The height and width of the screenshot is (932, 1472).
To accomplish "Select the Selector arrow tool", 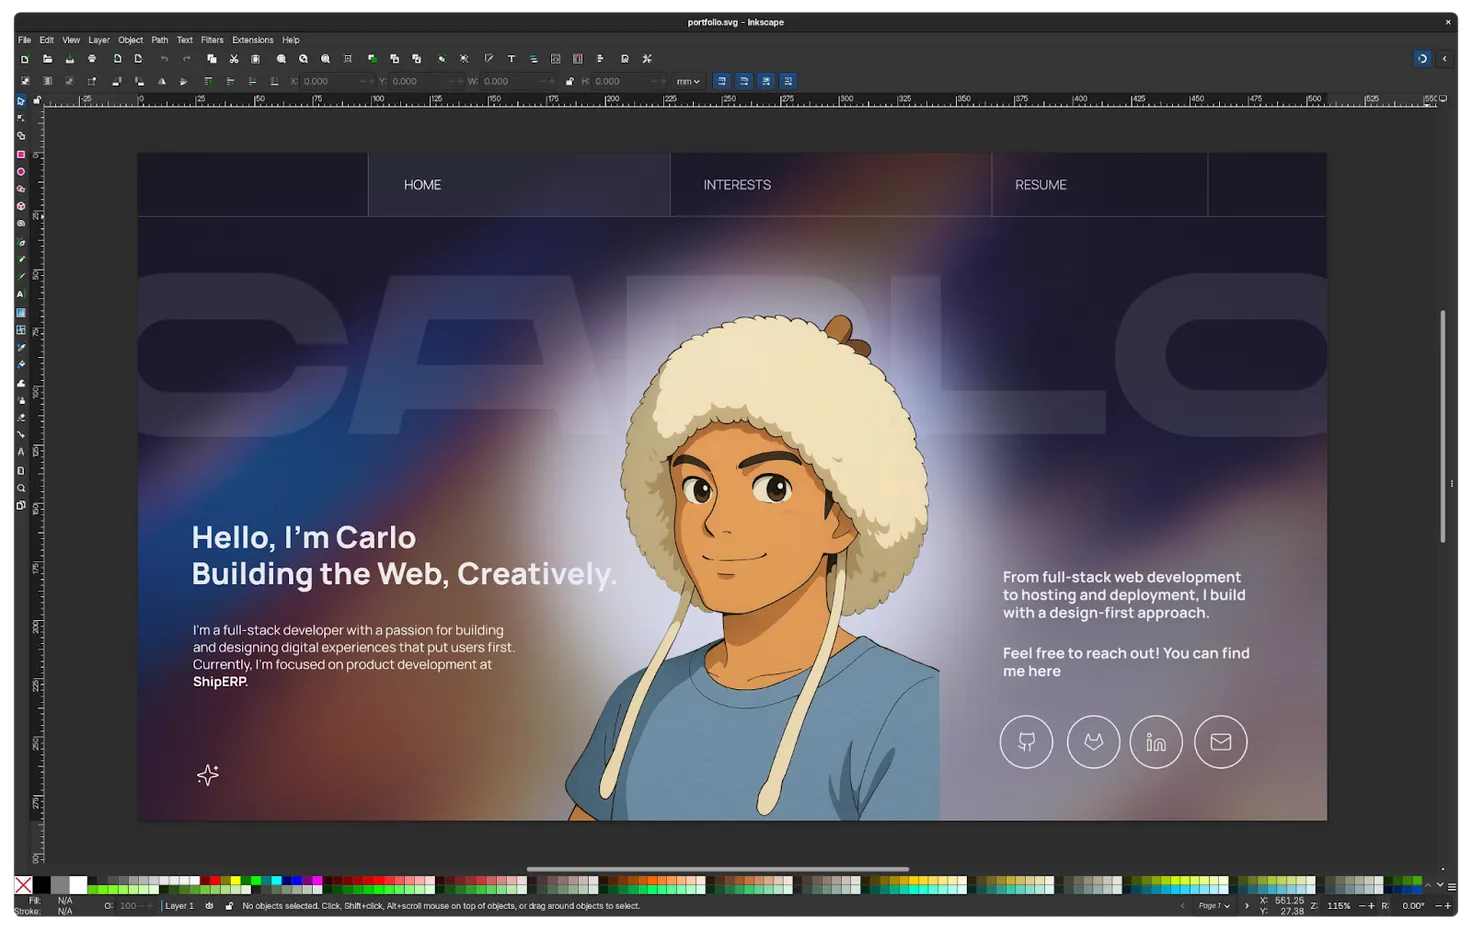I will tap(21, 101).
